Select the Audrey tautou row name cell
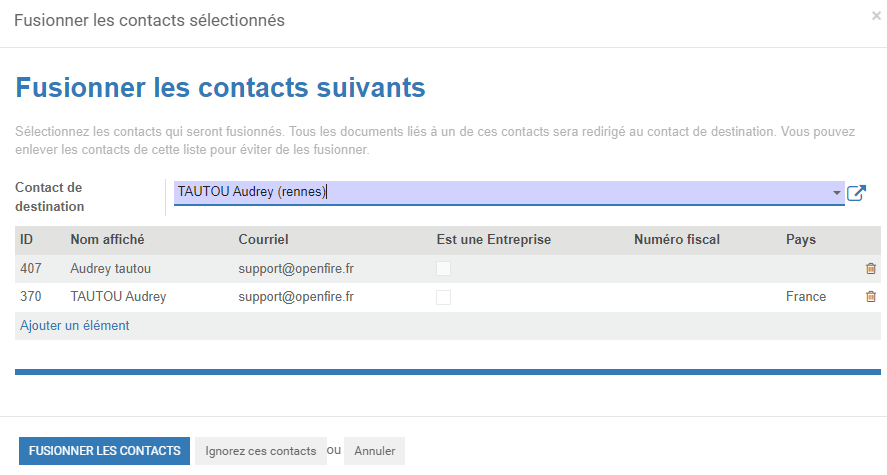 tap(110, 269)
